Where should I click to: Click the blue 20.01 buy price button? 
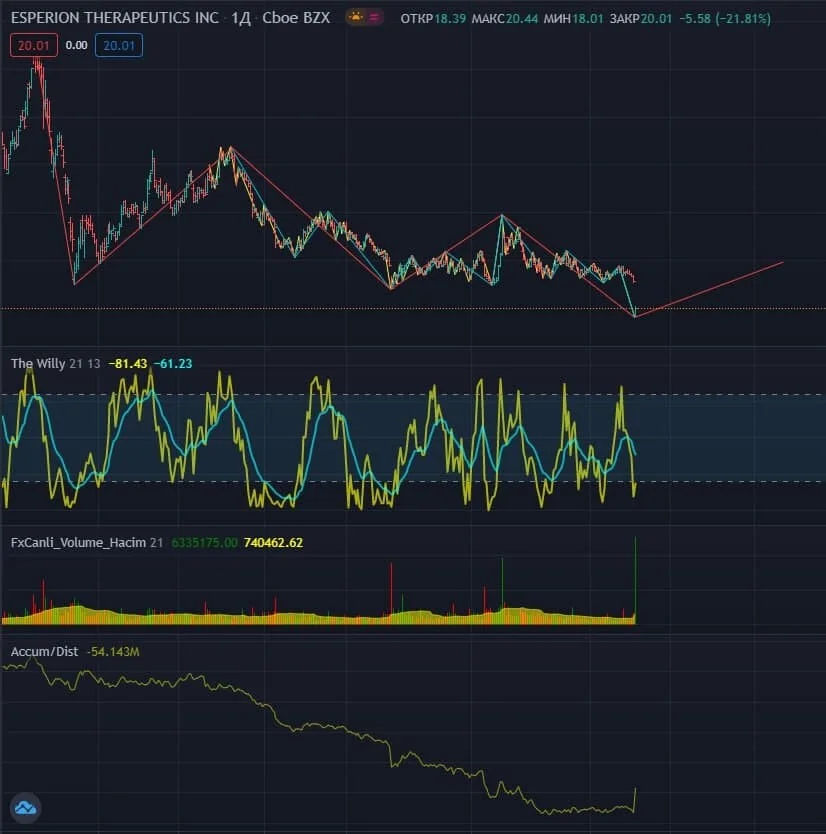[x=119, y=46]
